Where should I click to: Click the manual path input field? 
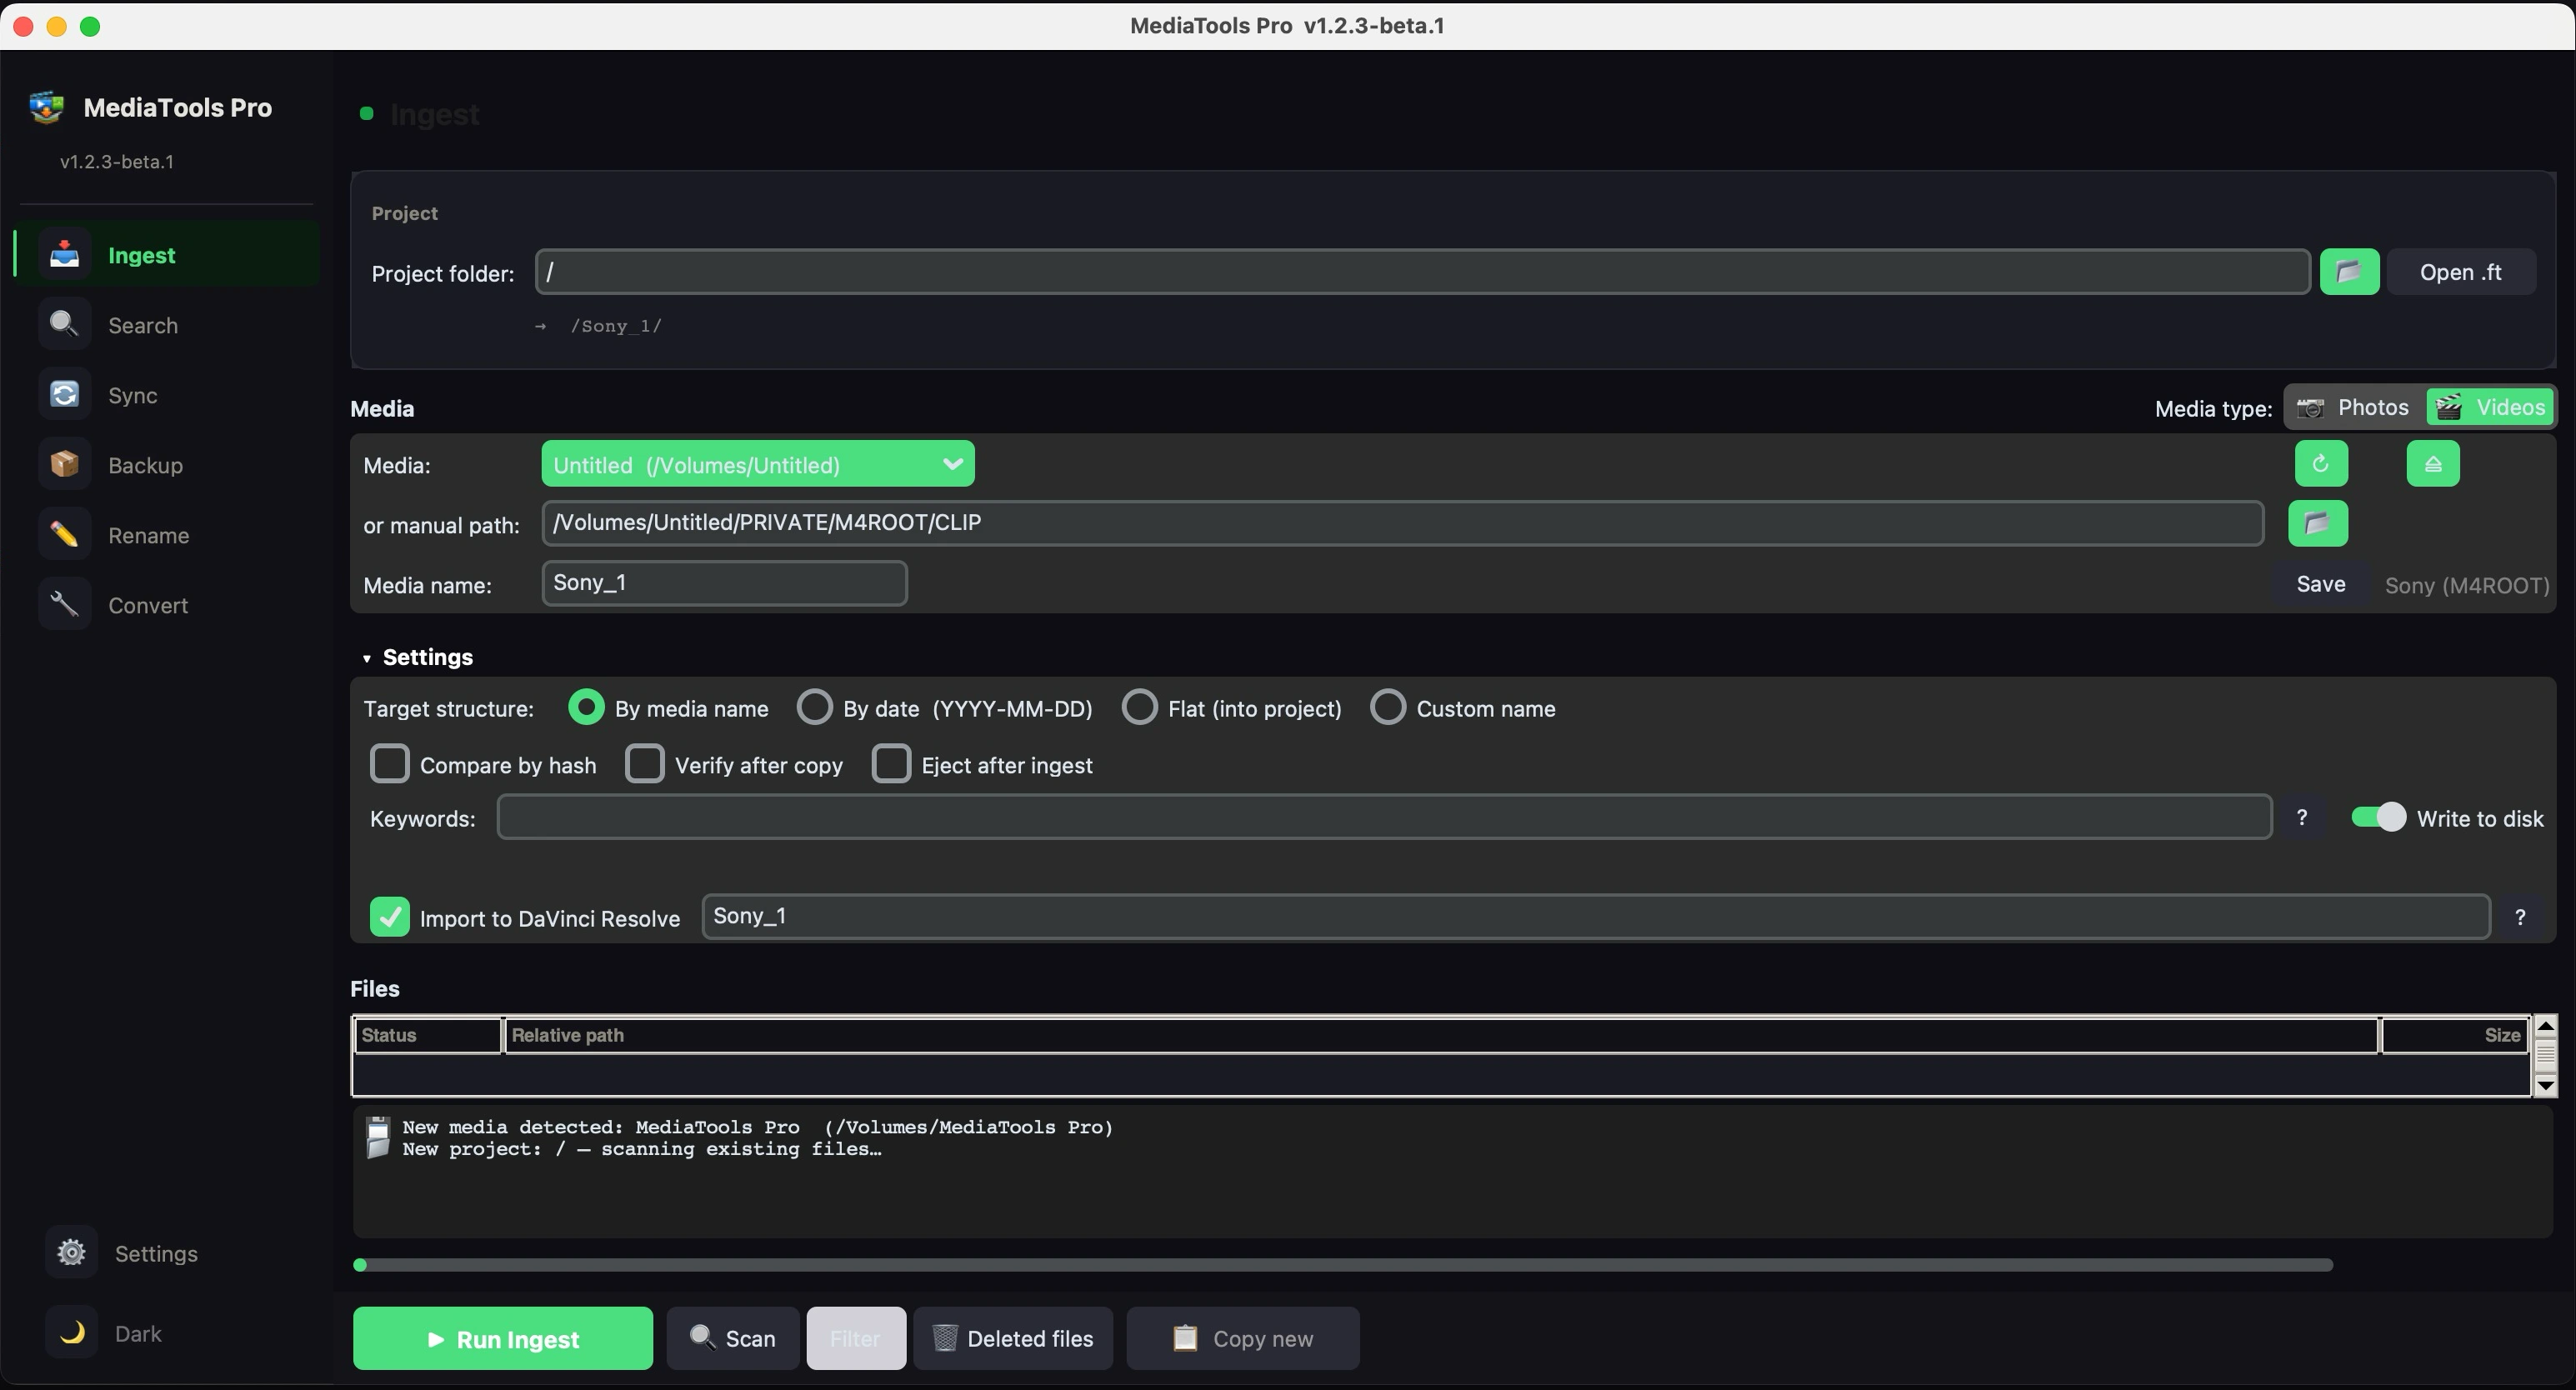click(1403, 523)
